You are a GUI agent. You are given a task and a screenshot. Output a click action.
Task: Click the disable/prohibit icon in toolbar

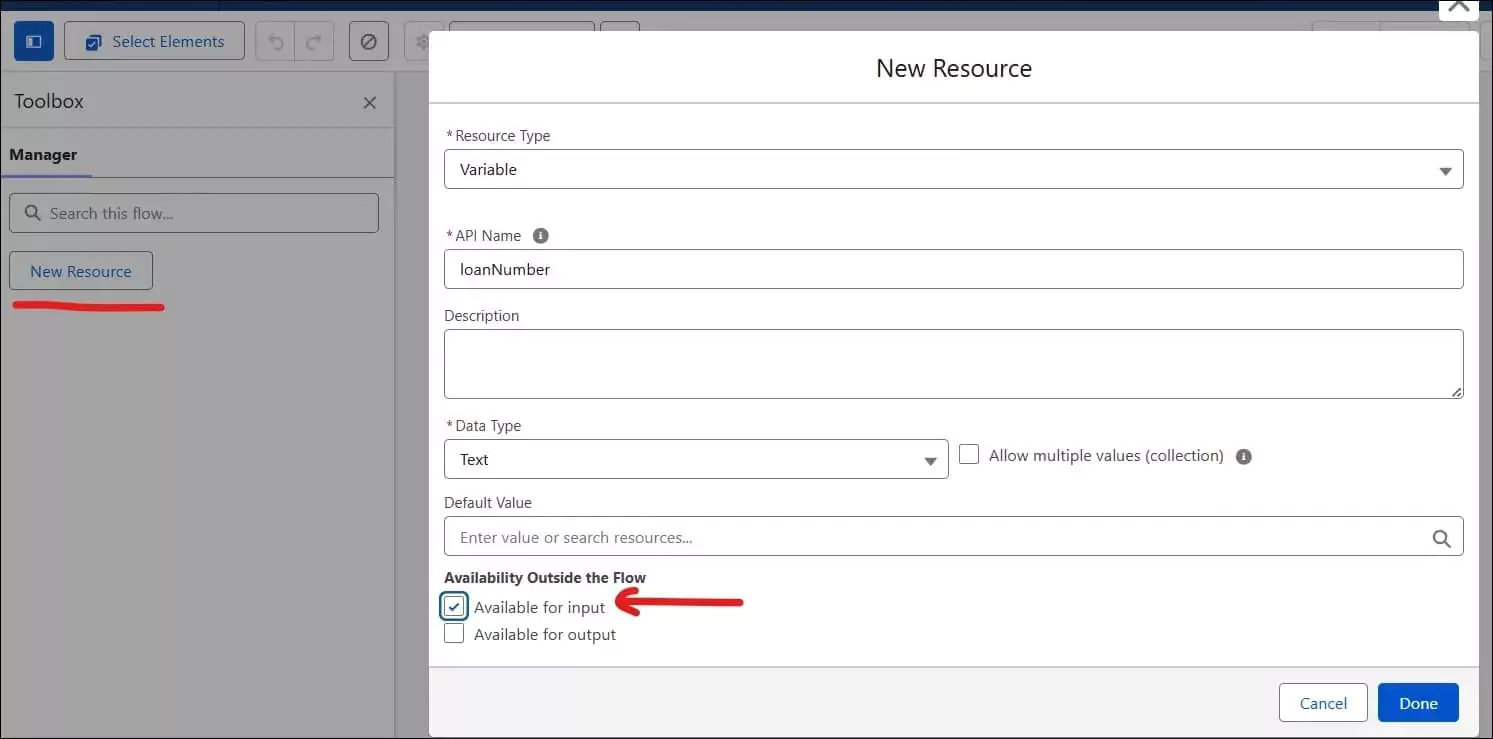pos(368,41)
